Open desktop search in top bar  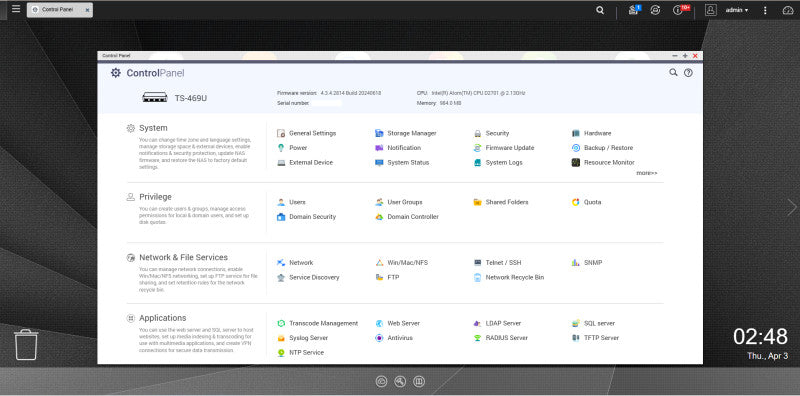click(600, 10)
